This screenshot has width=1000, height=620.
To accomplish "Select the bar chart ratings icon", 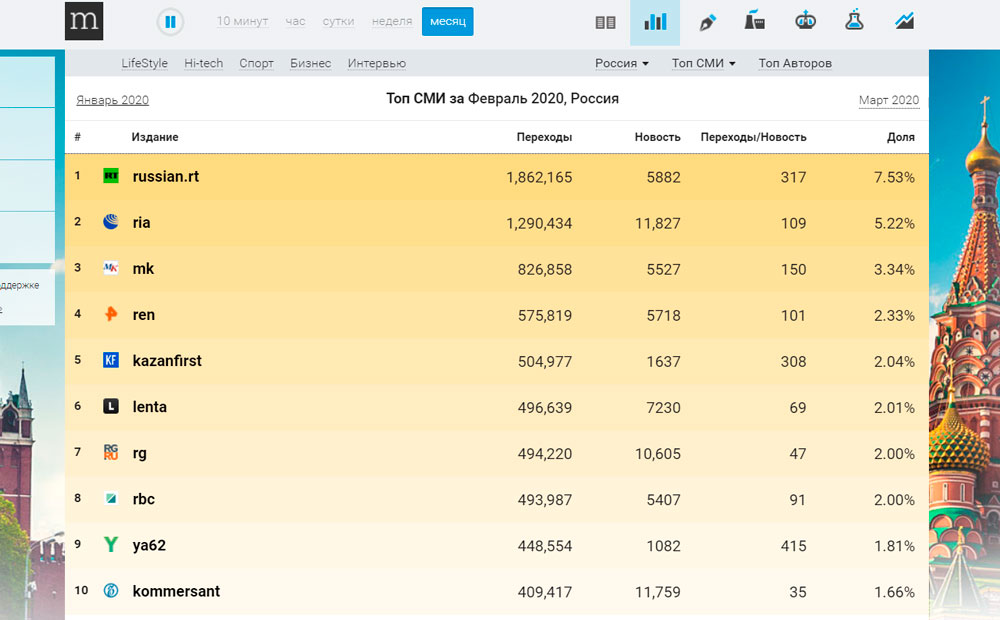I will tap(655, 22).
